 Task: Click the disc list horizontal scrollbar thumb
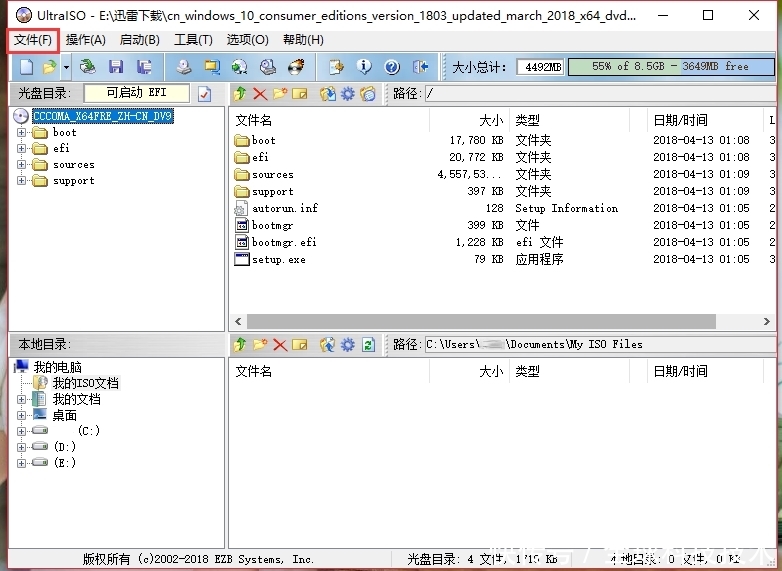(x=481, y=322)
